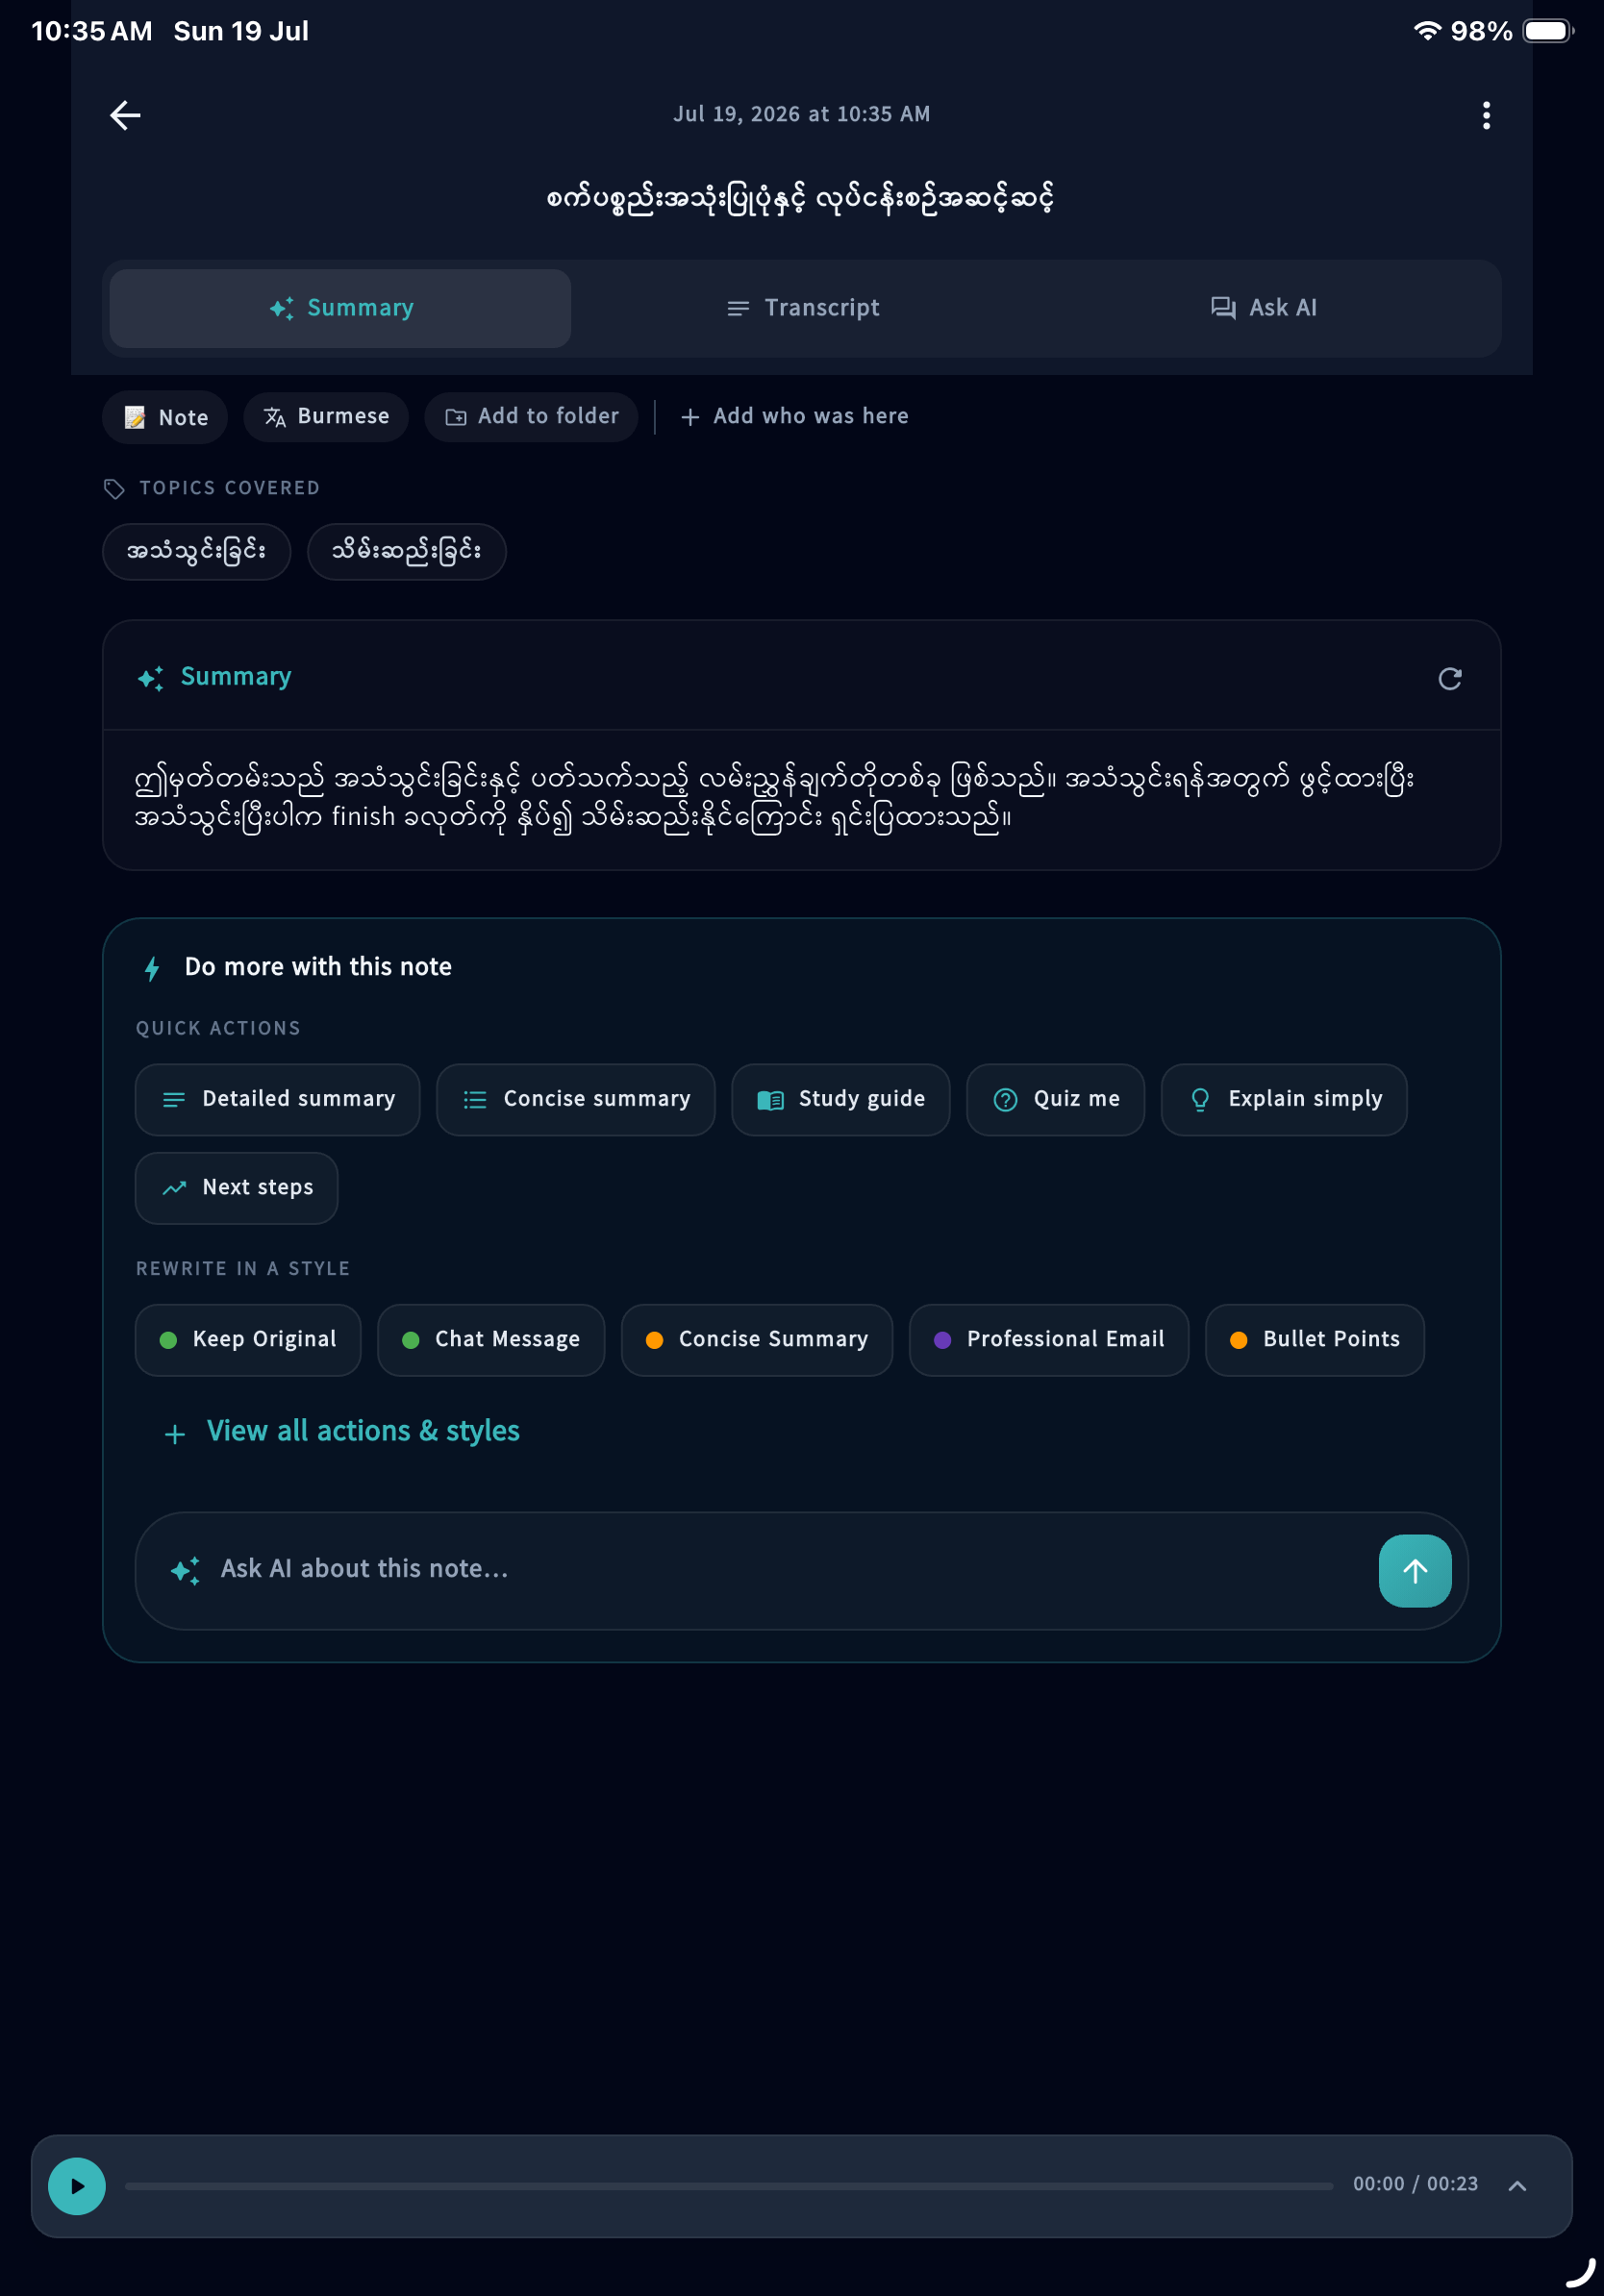Select the Summary tab
This screenshot has width=1604, height=2296.
click(x=340, y=308)
